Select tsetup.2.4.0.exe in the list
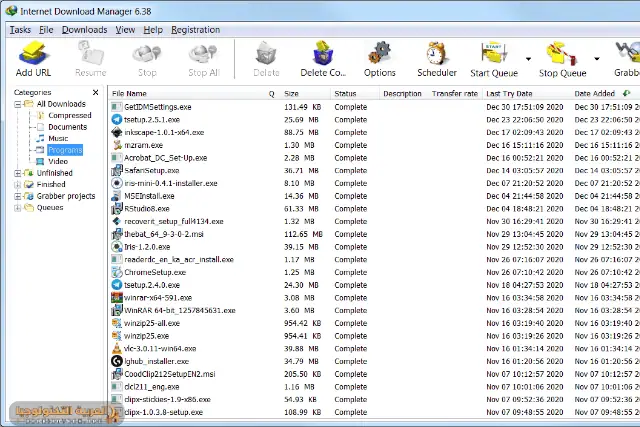This screenshot has height=427, width=640. (152, 285)
